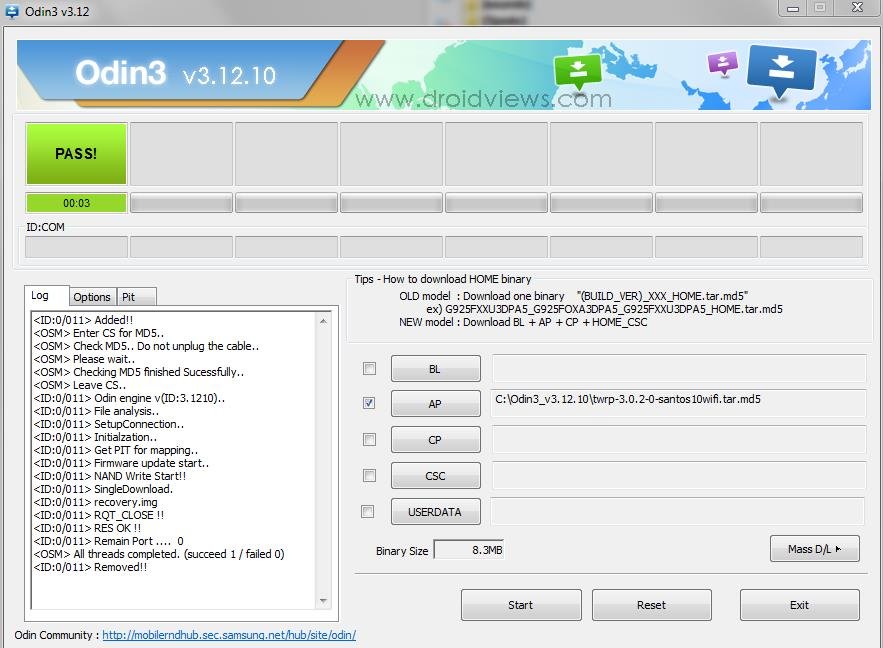The height and width of the screenshot is (648, 883).
Task: Open the Options tab
Action: 92,297
